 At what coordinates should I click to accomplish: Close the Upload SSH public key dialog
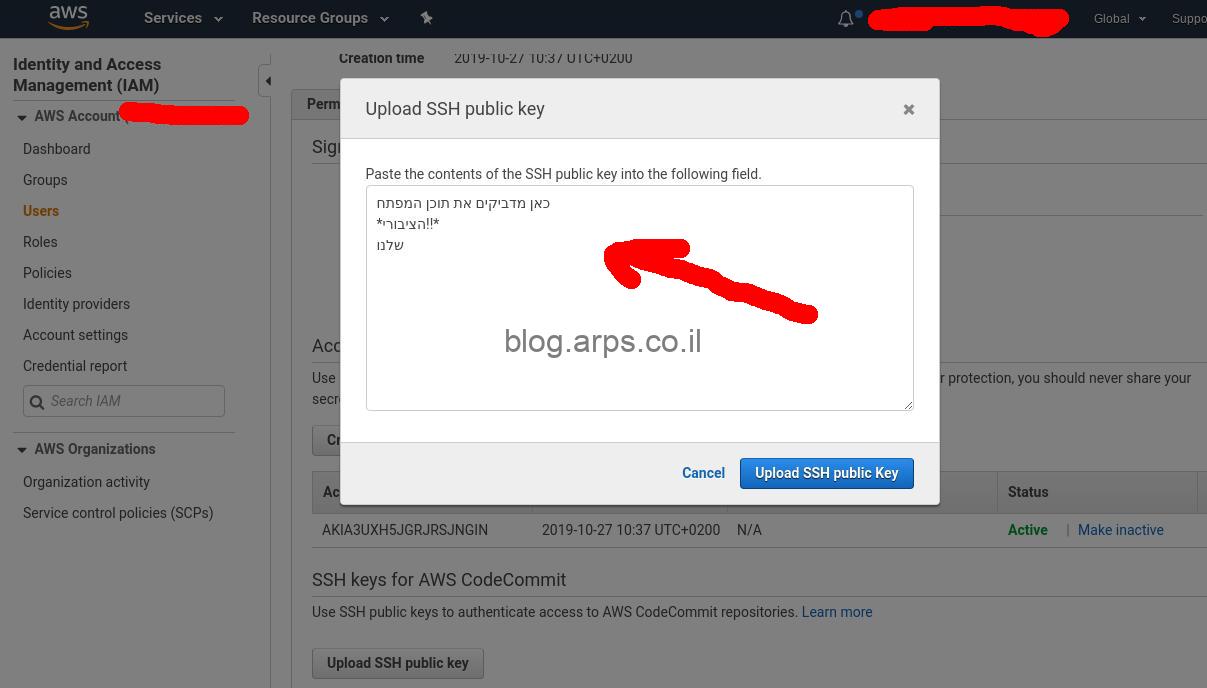[909, 109]
